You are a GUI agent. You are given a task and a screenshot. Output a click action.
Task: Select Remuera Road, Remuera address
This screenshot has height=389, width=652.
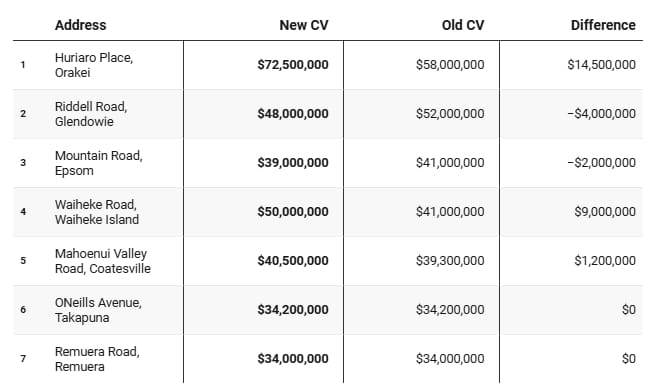[x=97, y=359]
